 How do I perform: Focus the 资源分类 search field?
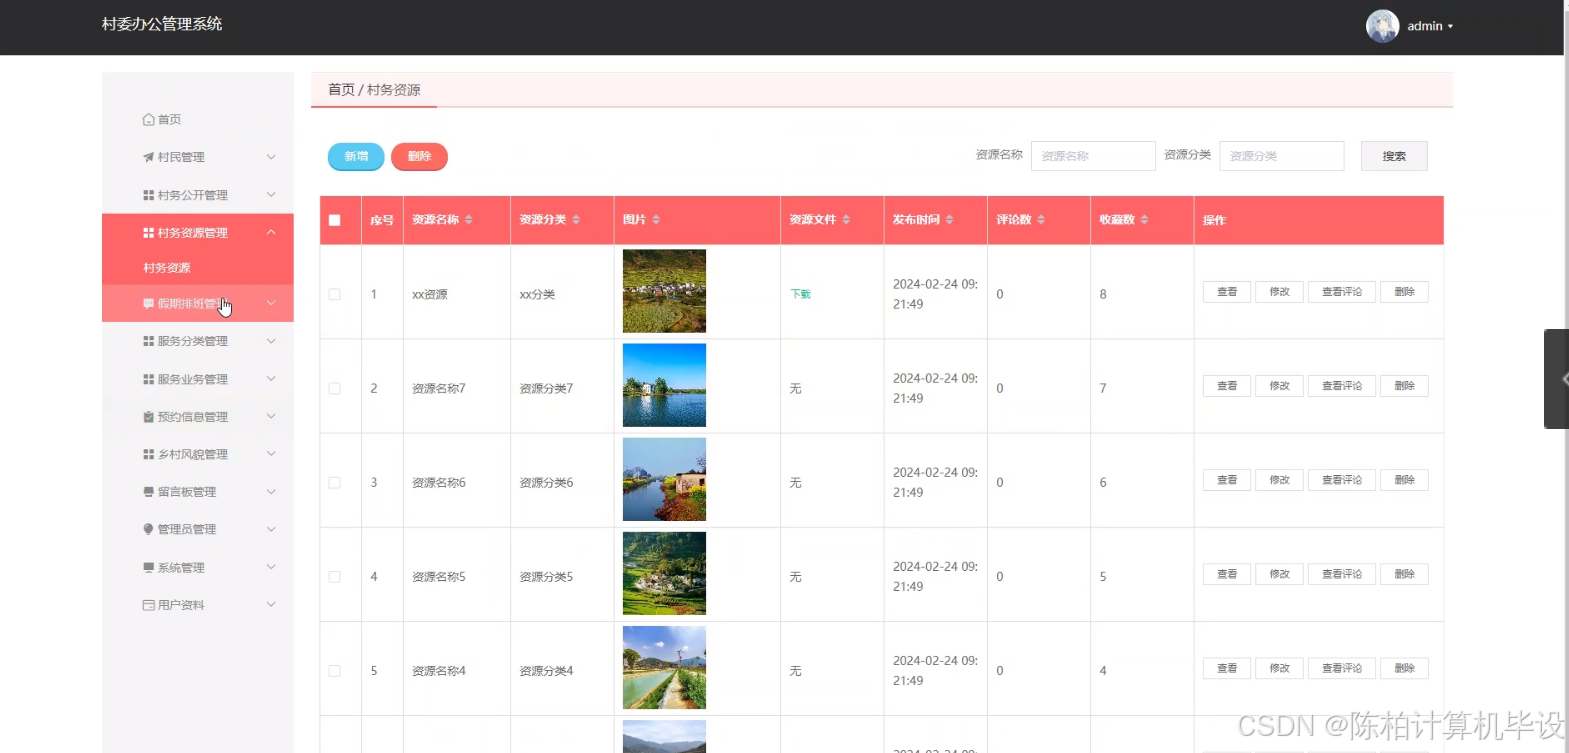pyautogui.click(x=1281, y=156)
